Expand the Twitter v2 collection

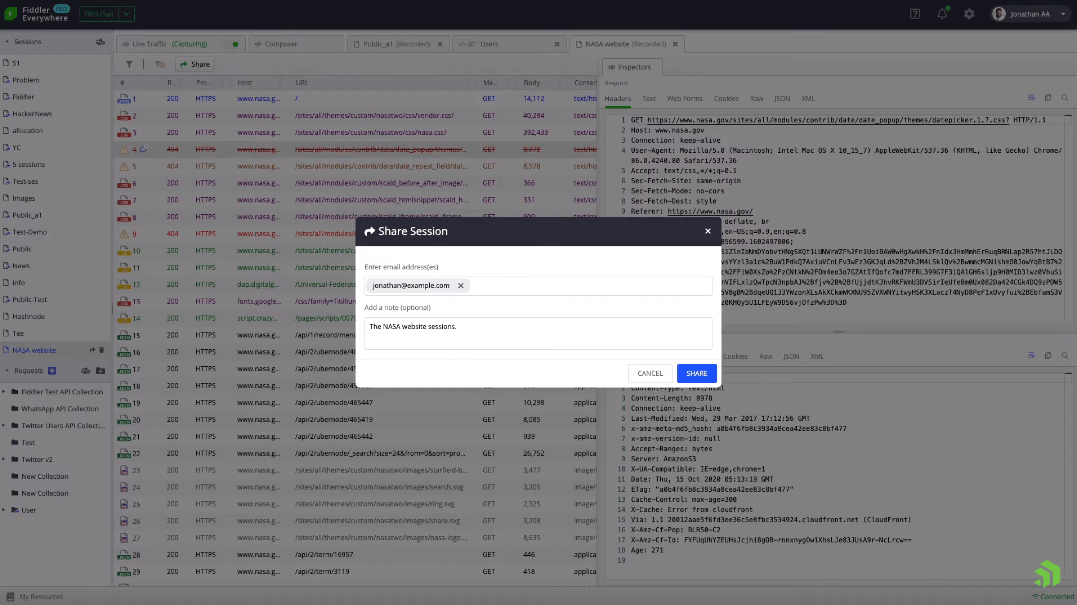click(x=4, y=459)
